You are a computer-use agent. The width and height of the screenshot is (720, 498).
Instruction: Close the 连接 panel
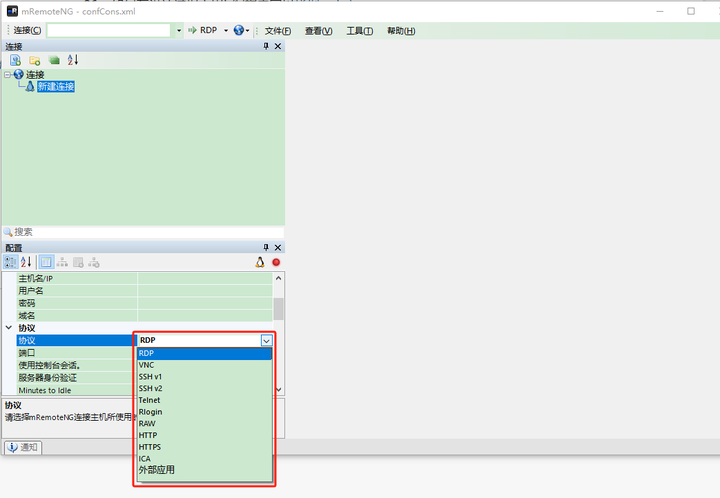(278, 46)
